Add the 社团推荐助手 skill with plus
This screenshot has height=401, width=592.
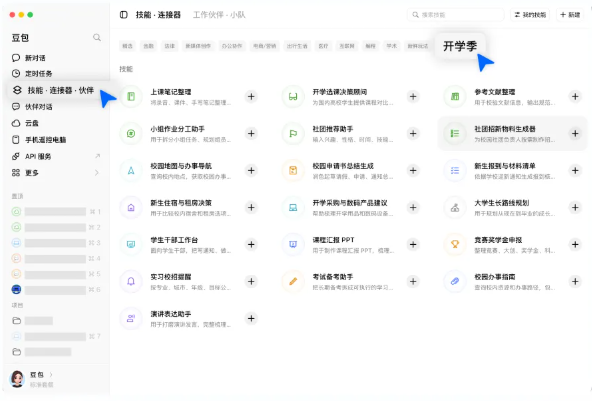413,134
